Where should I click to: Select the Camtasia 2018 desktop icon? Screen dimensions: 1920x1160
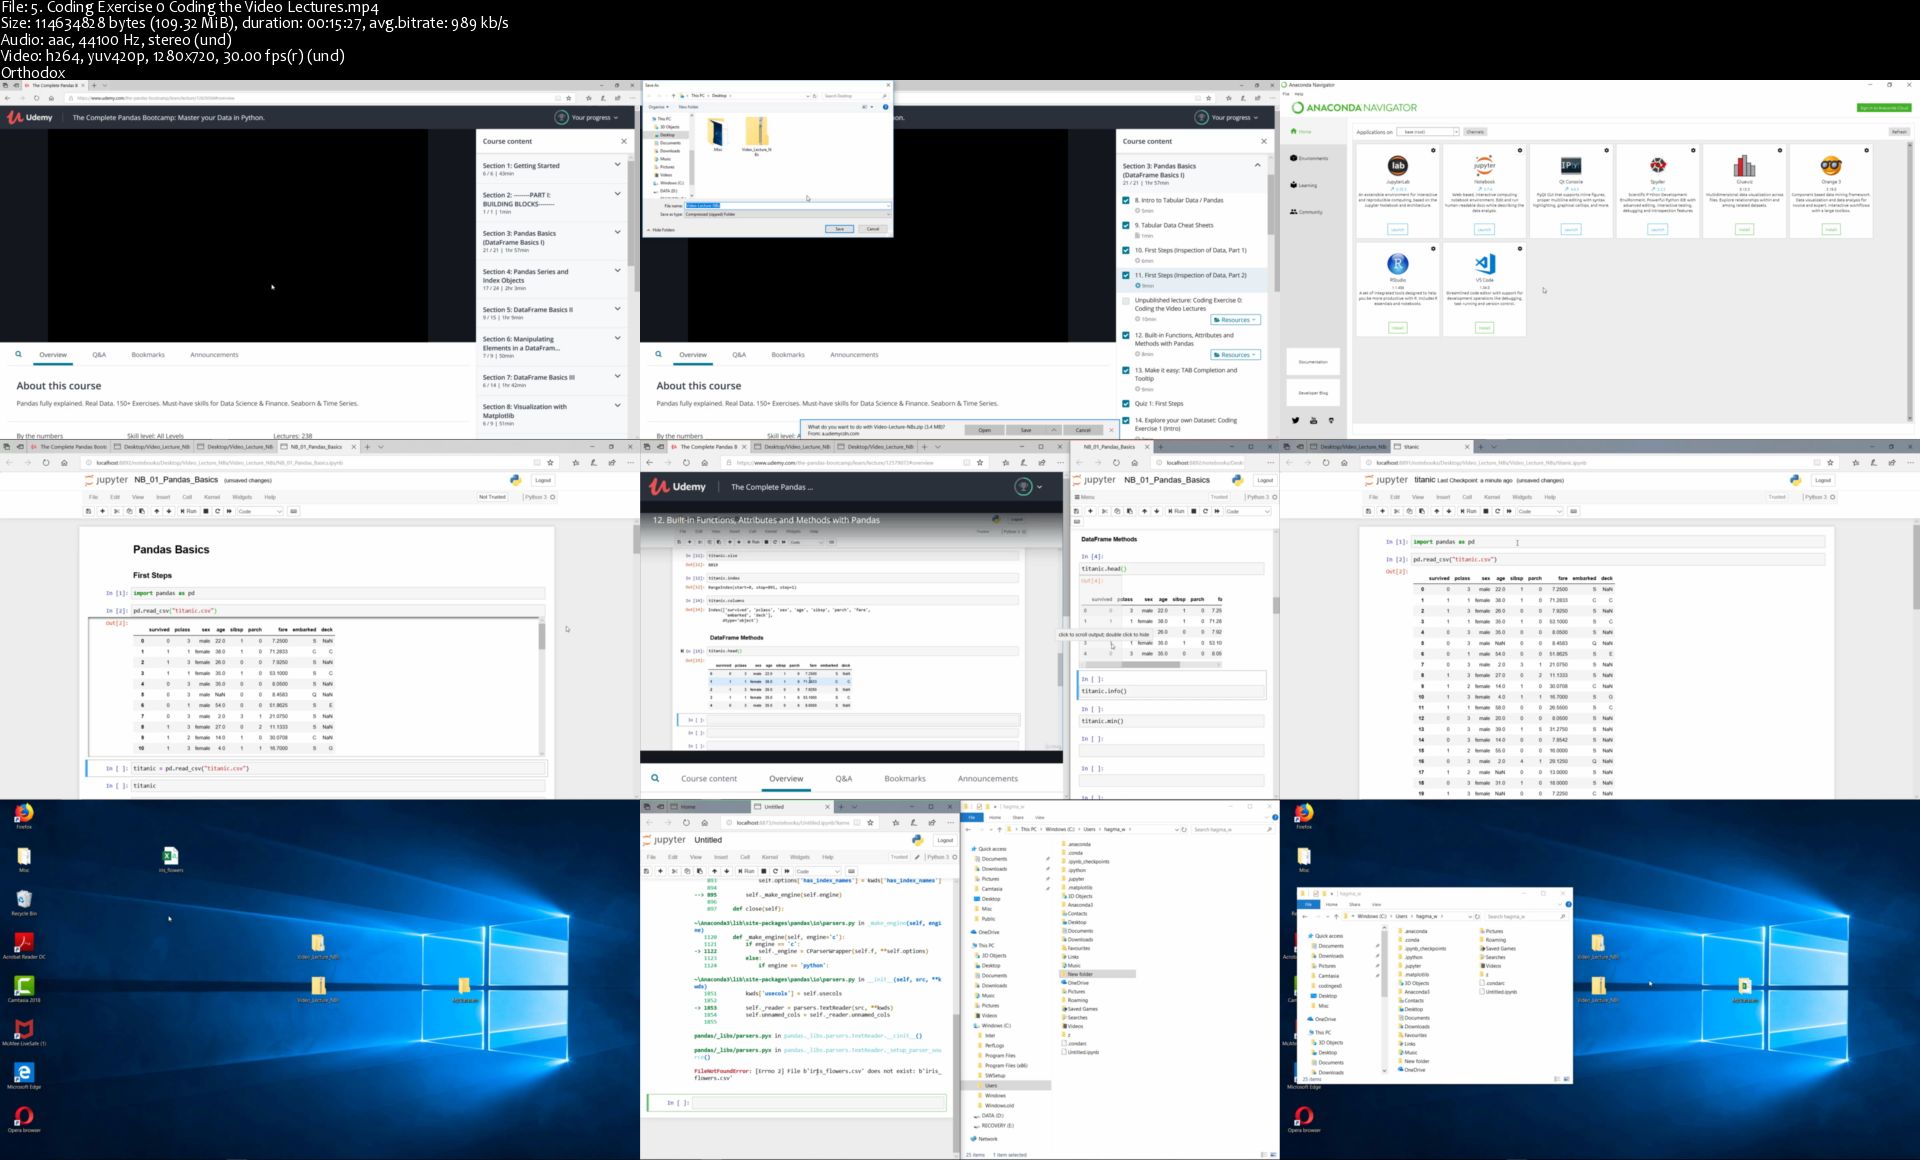click(24, 988)
